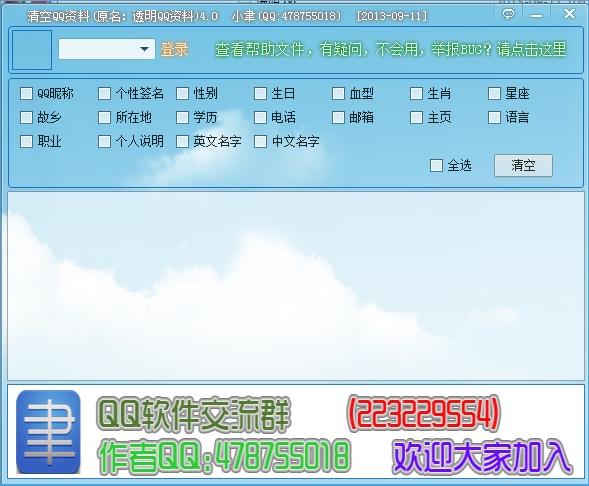Open the green help file link
The height and width of the screenshot is (486, 589).
391,49
